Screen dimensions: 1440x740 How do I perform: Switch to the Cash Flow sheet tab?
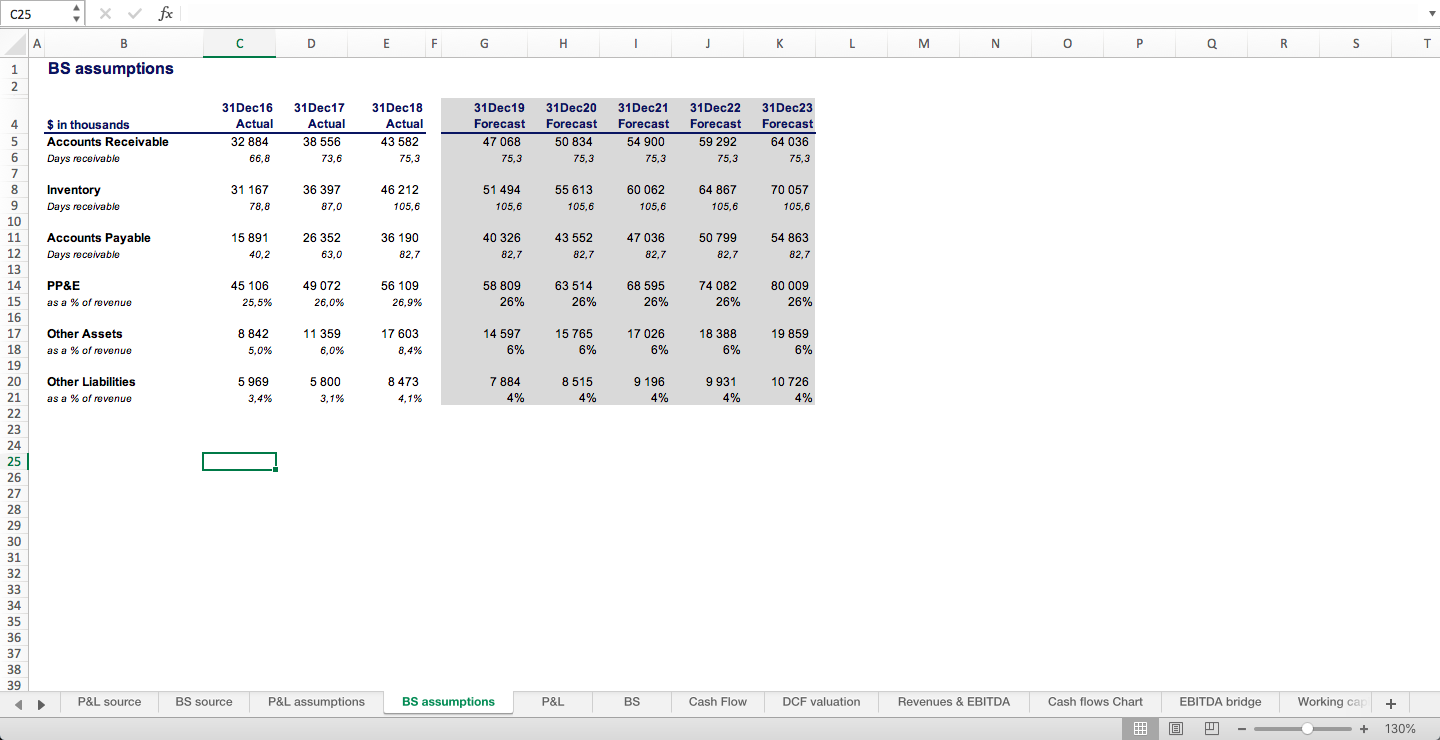coord(717,702)
